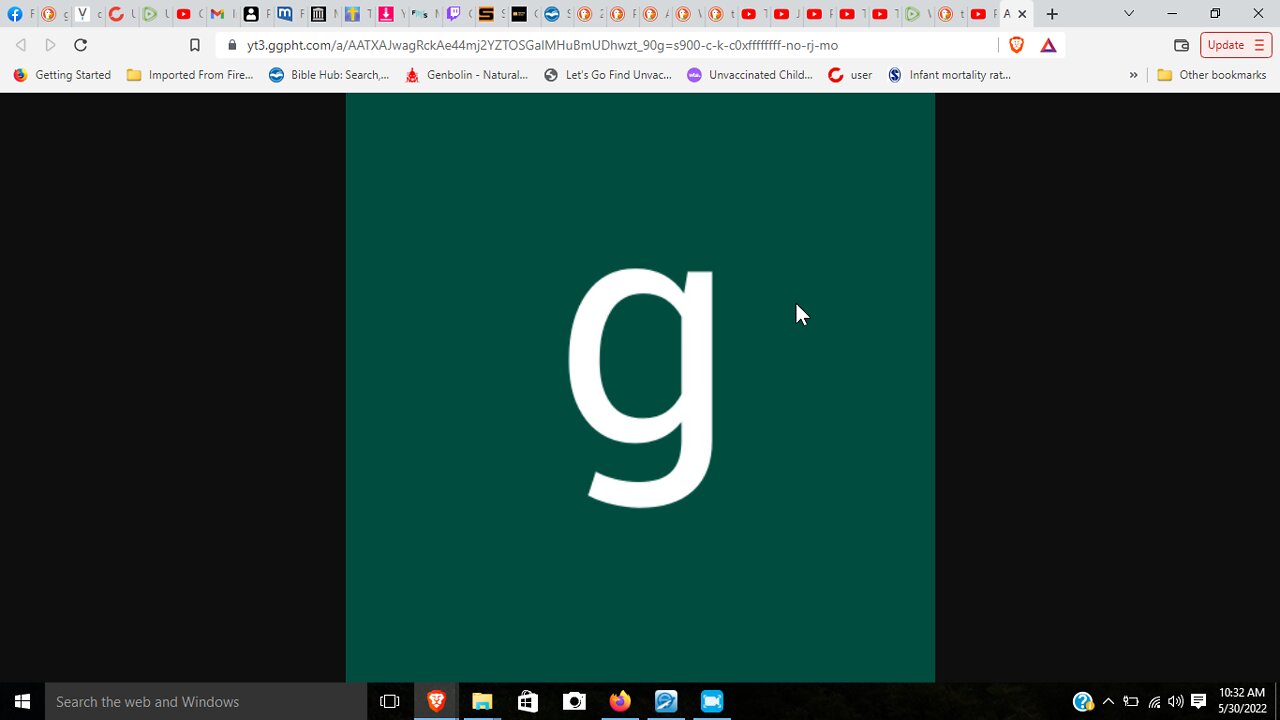Open Other bookmarks folder
This screenshot has height=720, width=1280.
click(x=1212, y=75)
